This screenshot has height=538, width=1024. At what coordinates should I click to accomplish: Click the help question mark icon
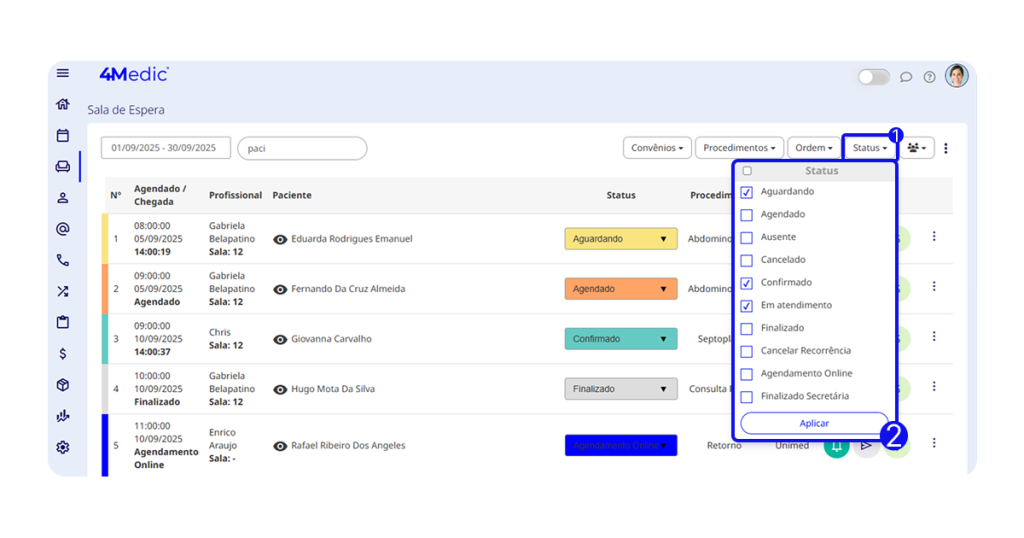point(929,77)
